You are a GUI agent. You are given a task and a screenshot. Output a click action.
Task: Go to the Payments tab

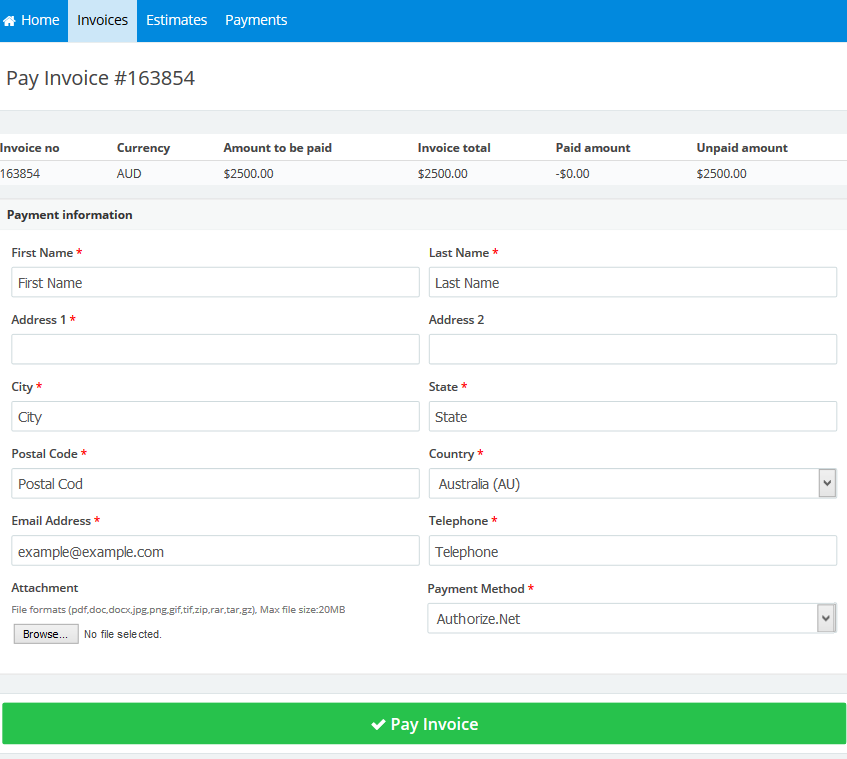[x=256, y=21]
